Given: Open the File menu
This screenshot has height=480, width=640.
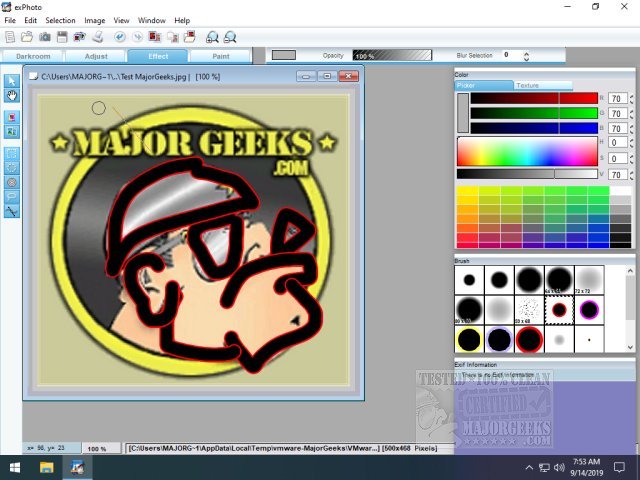Looking at the screenshot, I should tap(10, 20).
